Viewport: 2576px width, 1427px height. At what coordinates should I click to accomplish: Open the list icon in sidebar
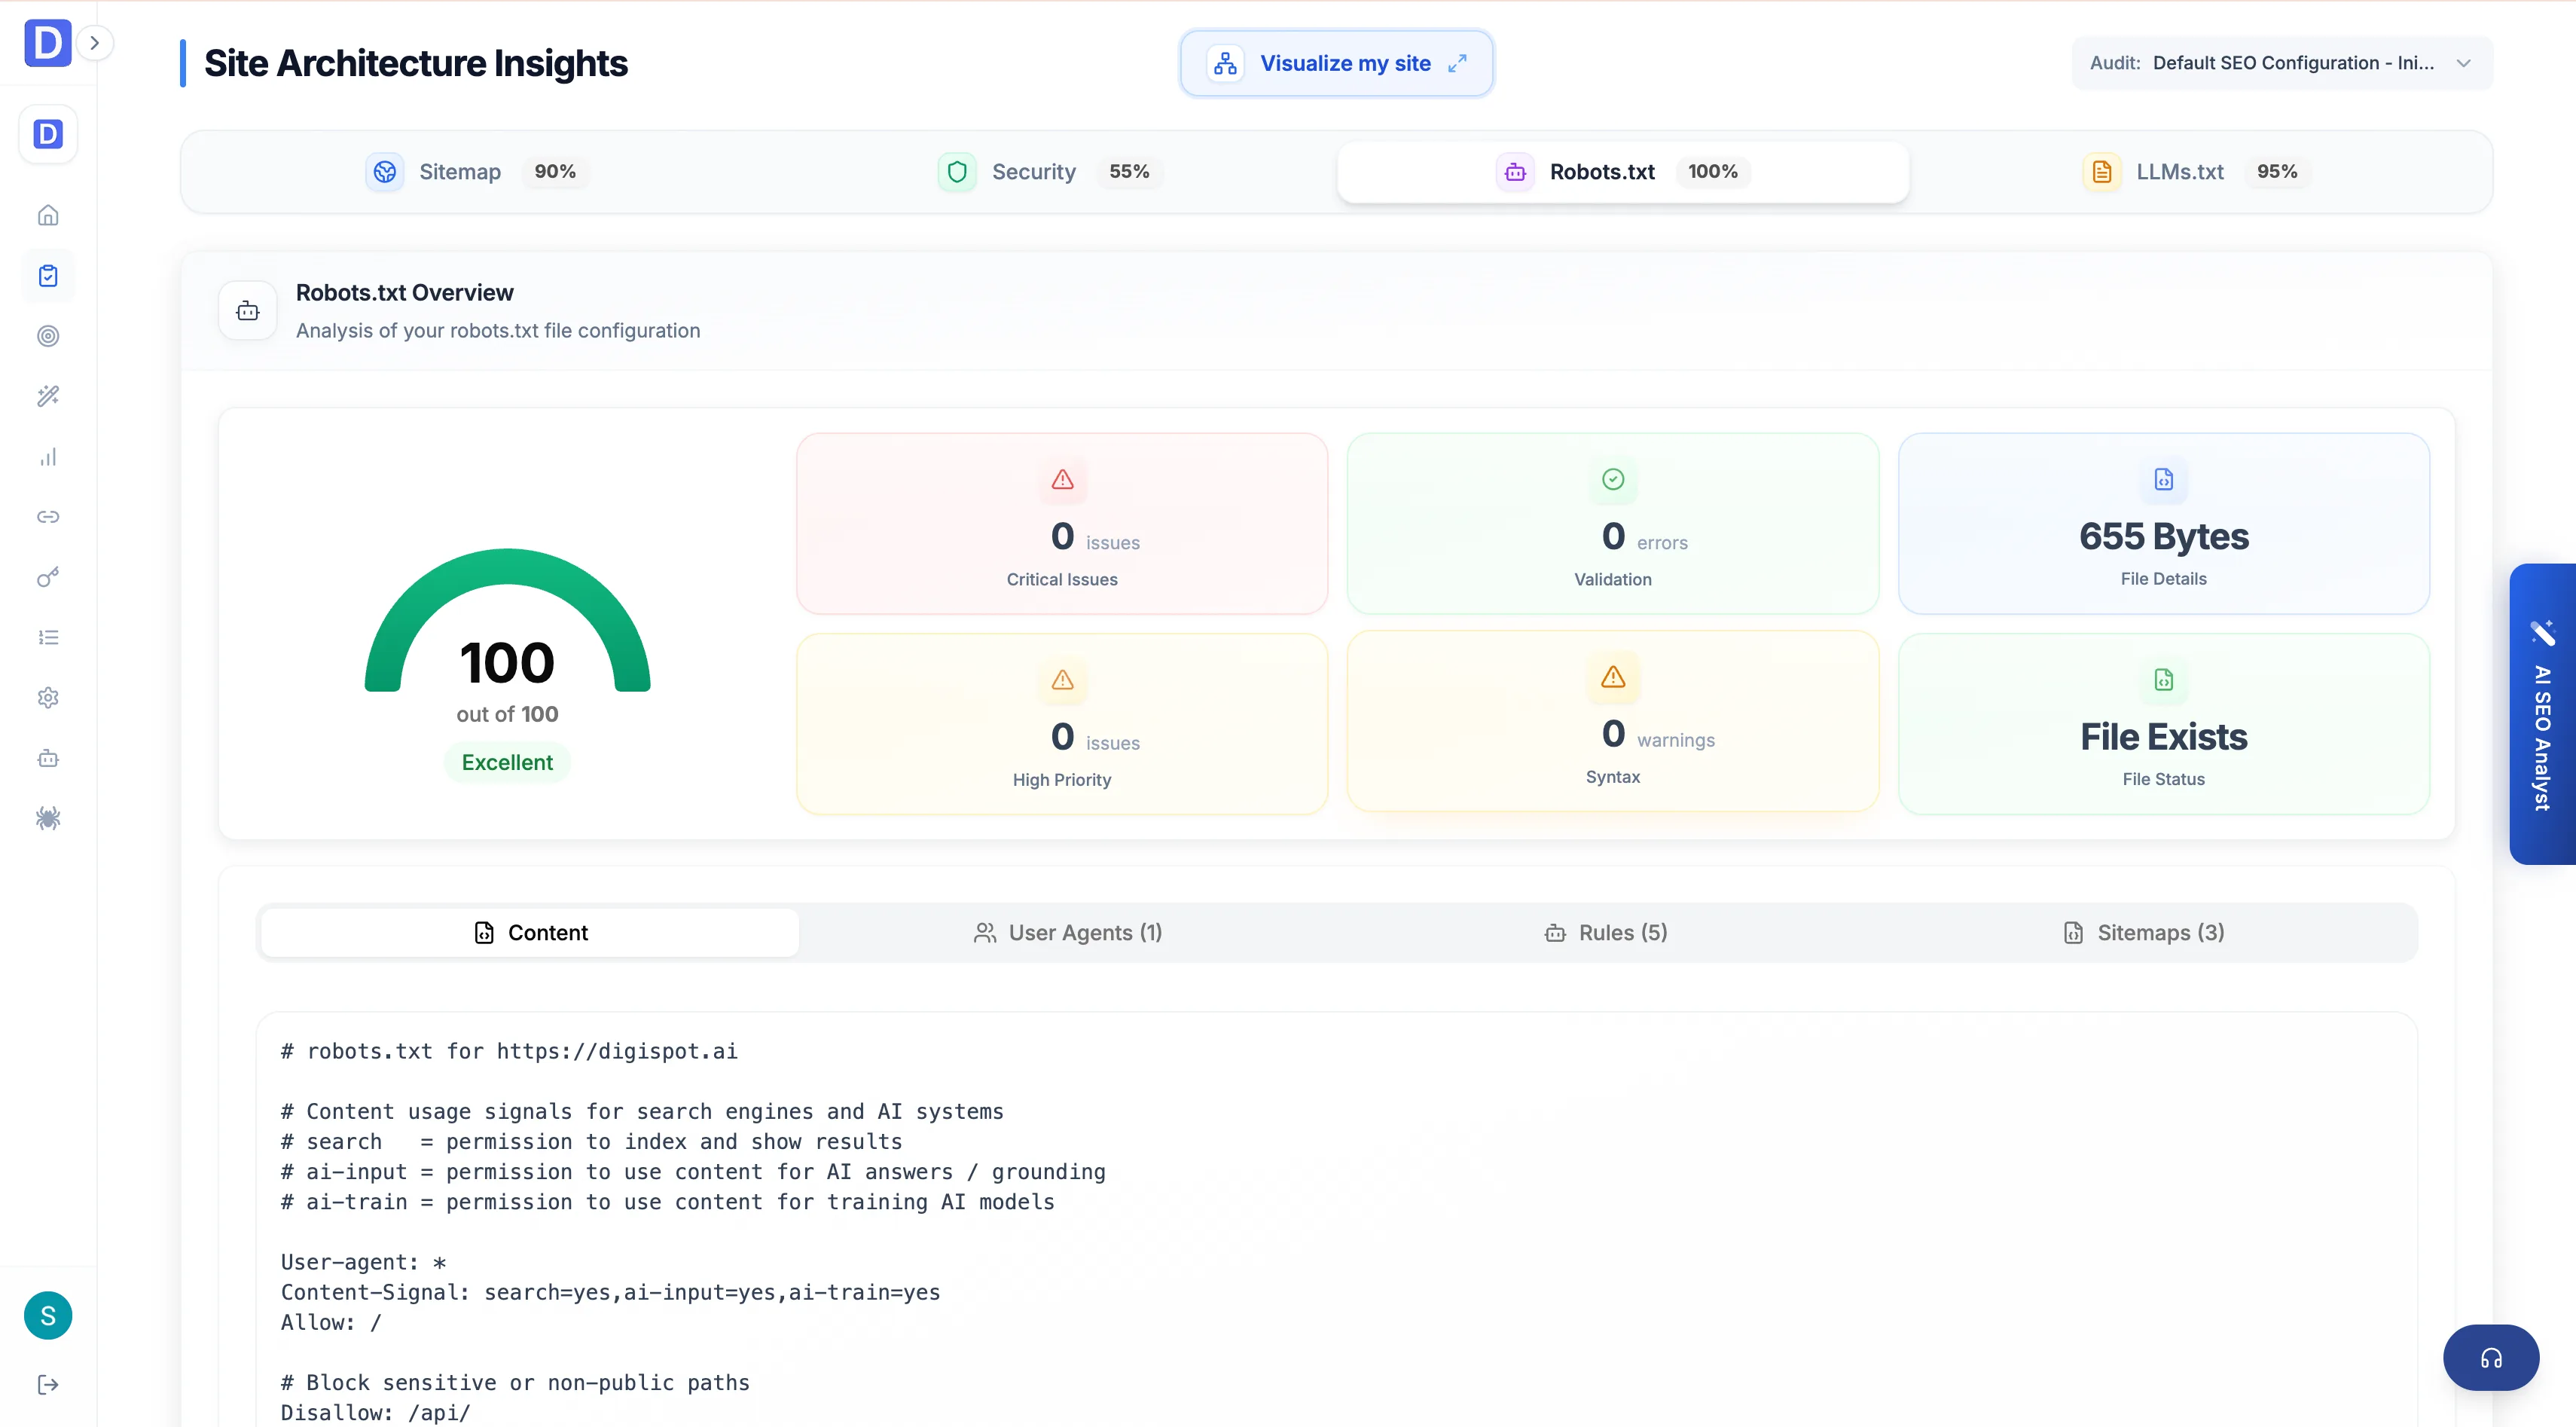48,638
